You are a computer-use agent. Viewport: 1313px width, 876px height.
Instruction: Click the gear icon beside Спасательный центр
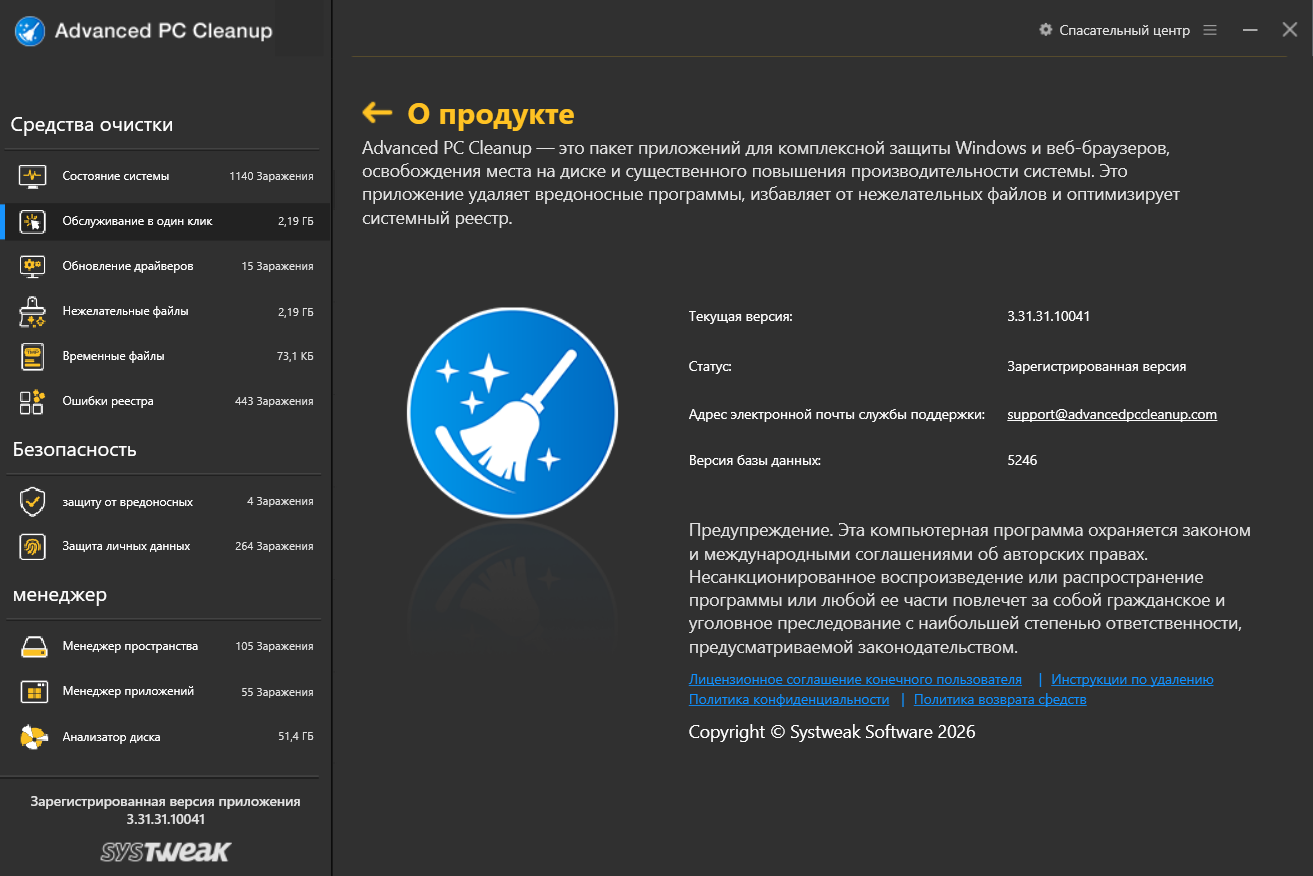coord(1046,30)
